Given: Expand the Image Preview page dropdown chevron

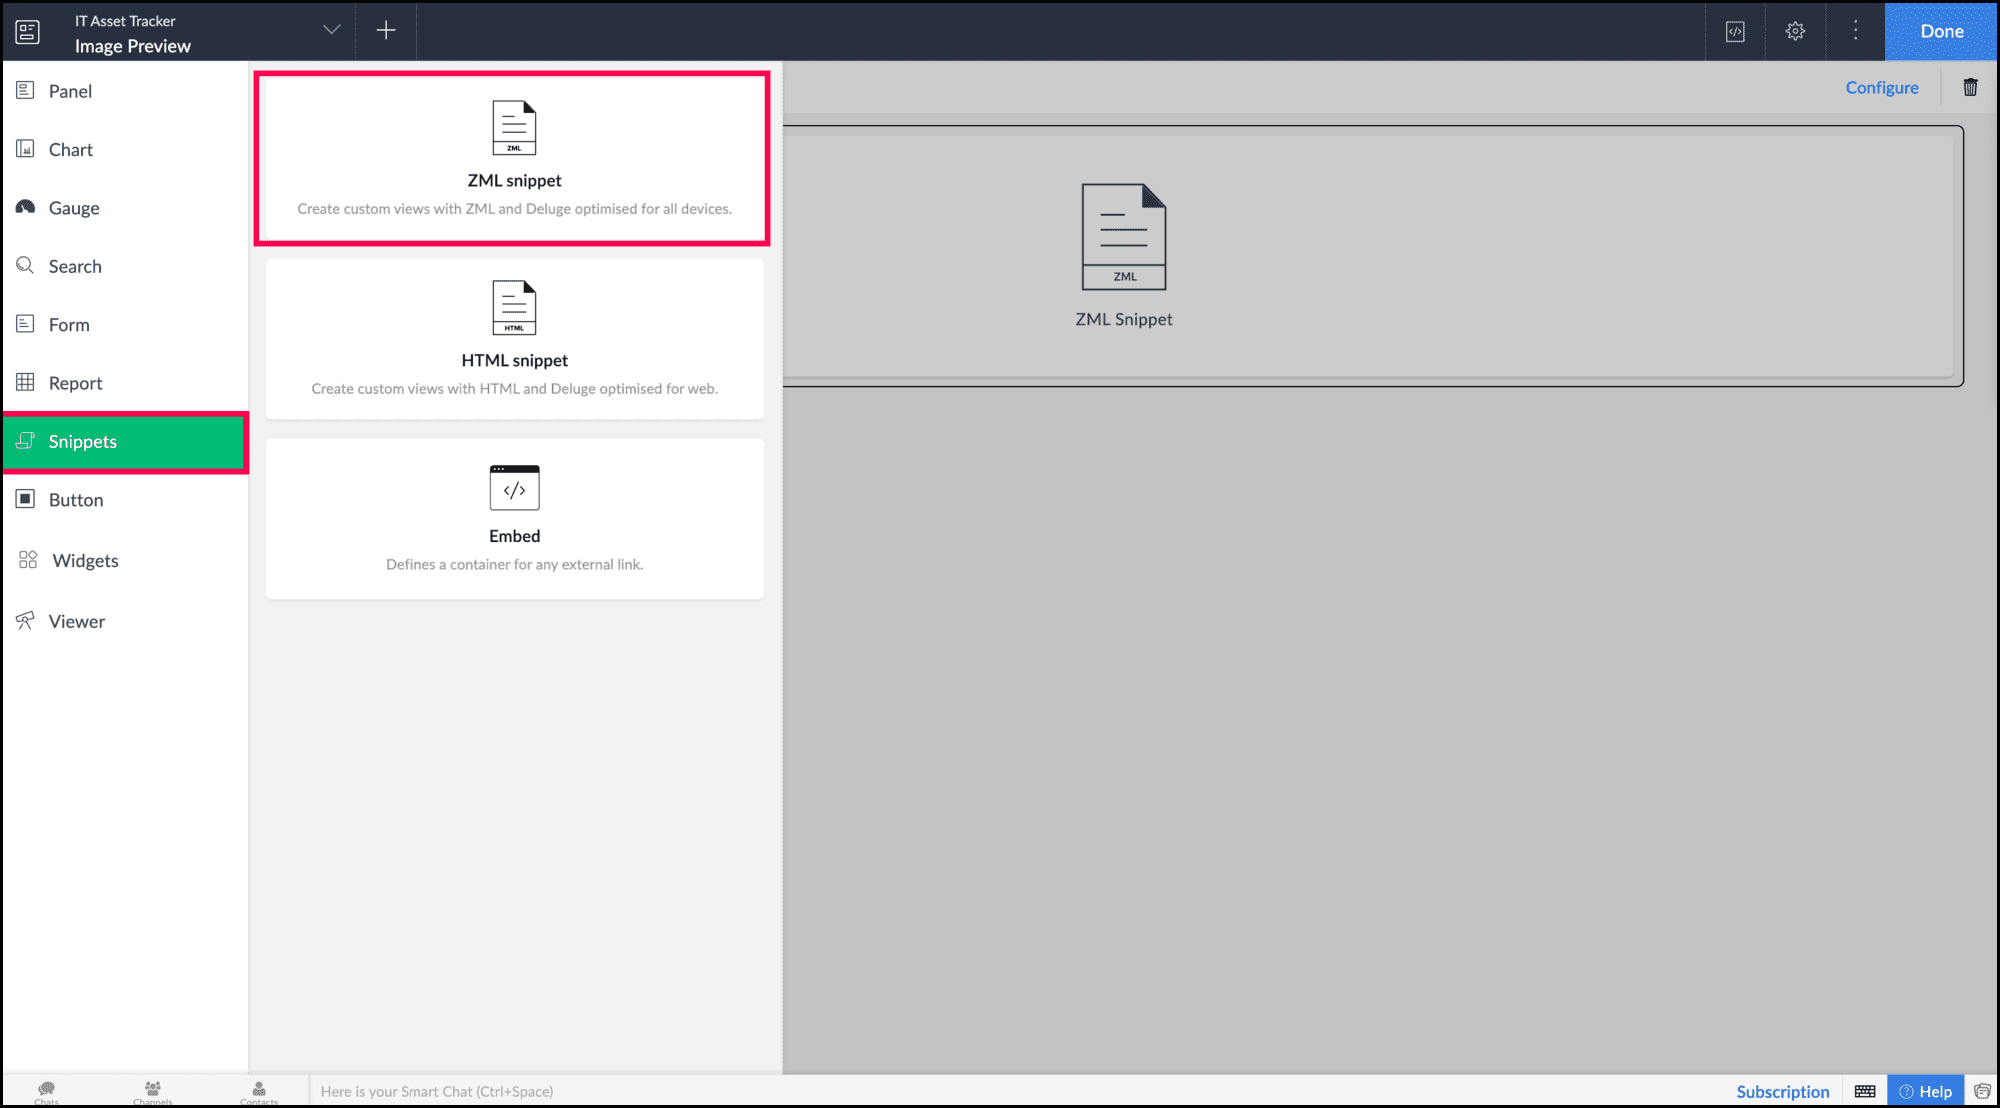Looking at the screenshot, I should [x=331, y=30].
